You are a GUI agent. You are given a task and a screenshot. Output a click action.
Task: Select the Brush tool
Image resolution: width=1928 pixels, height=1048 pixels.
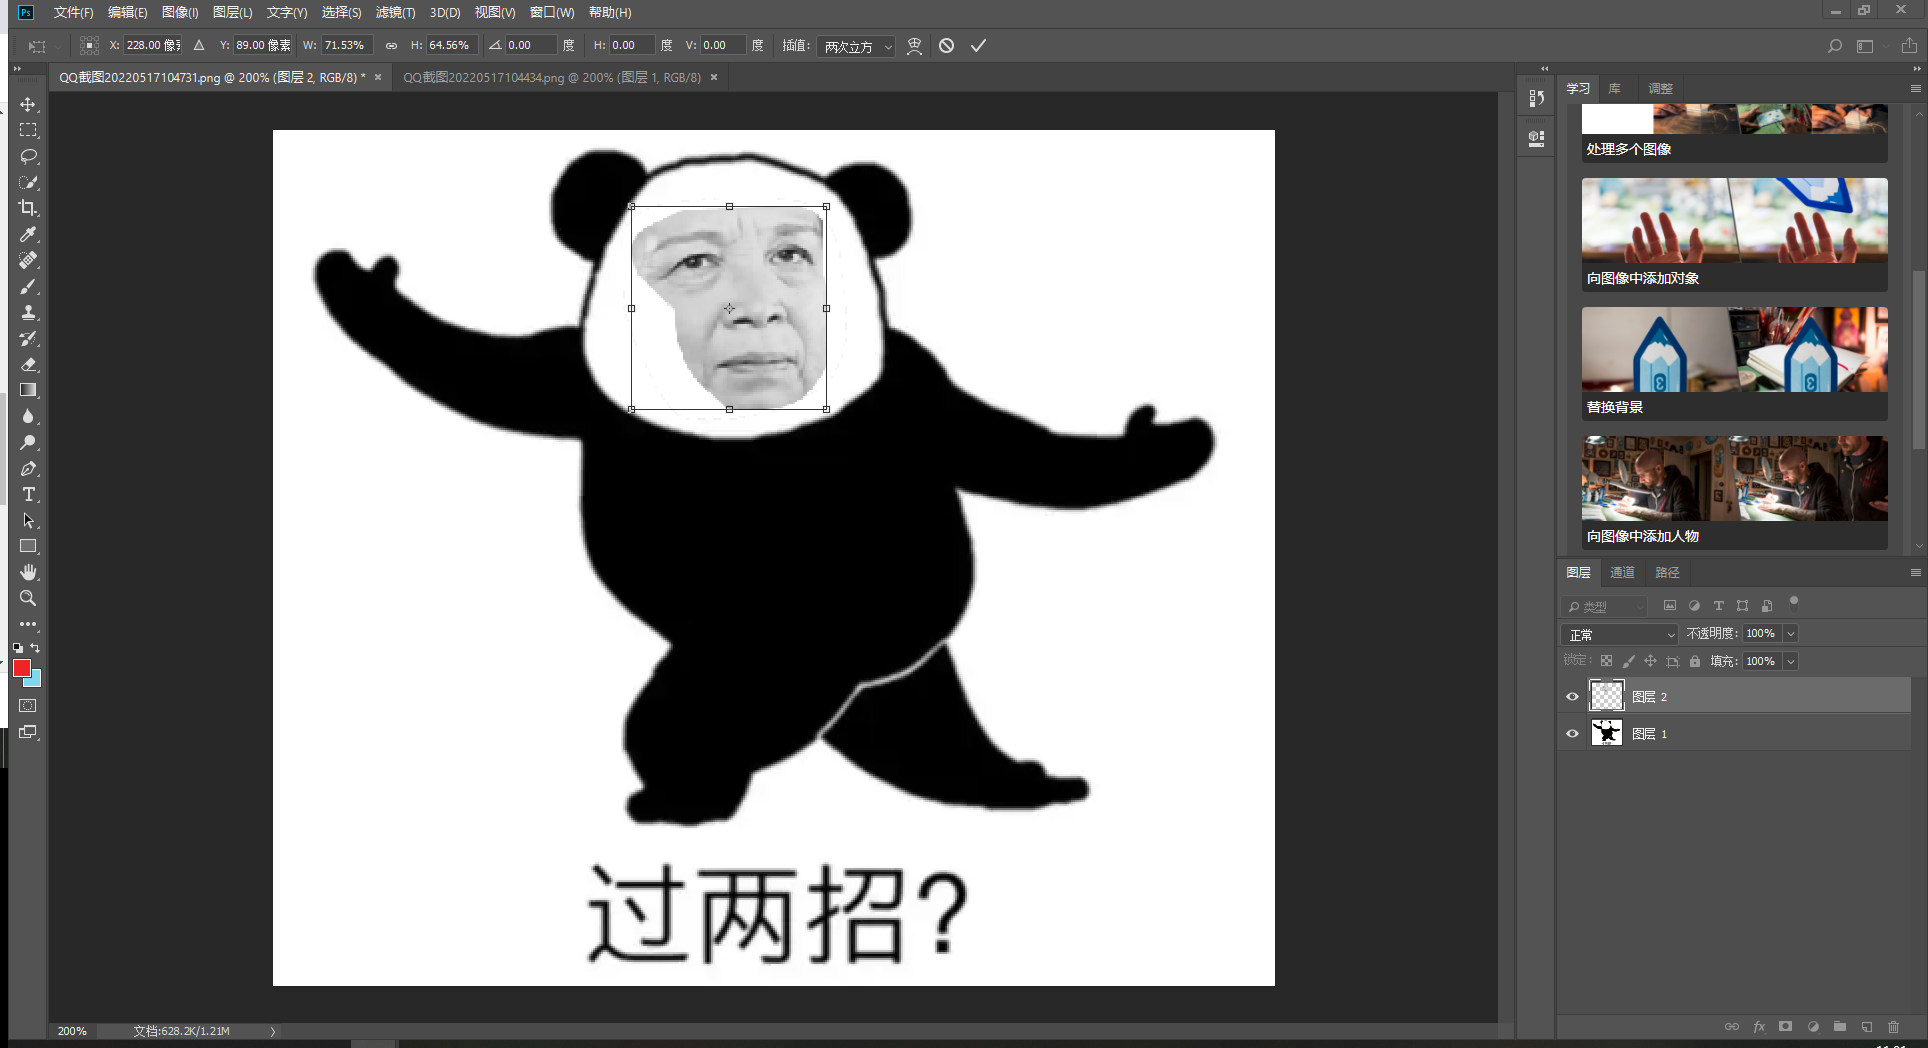[28, 286]
